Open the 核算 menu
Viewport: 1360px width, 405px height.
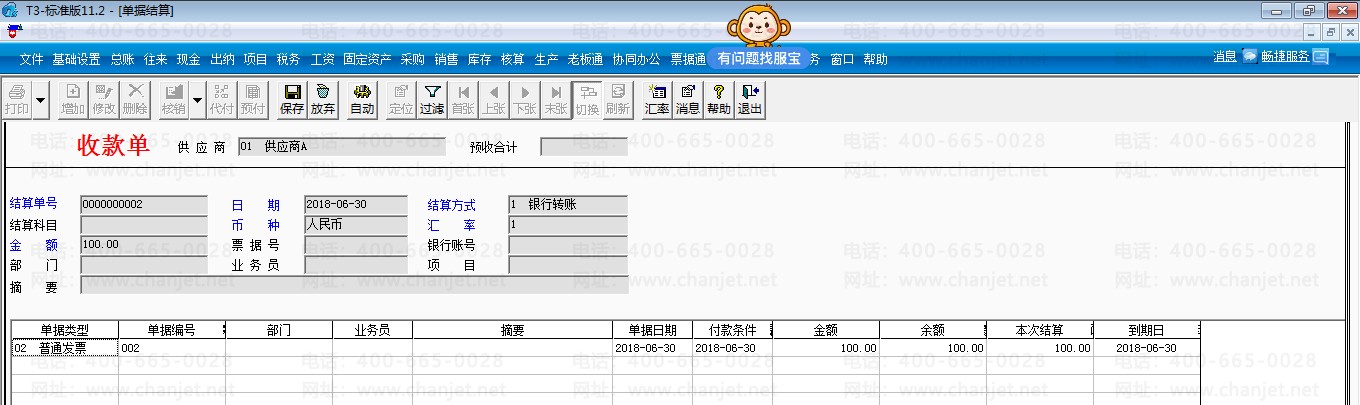(512, 59)
